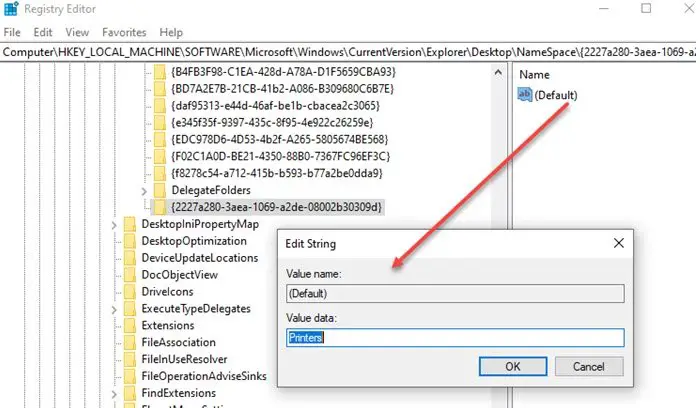Viewport: 700px width, 408px height.
Task: Open the View menu
Action: 77,33
